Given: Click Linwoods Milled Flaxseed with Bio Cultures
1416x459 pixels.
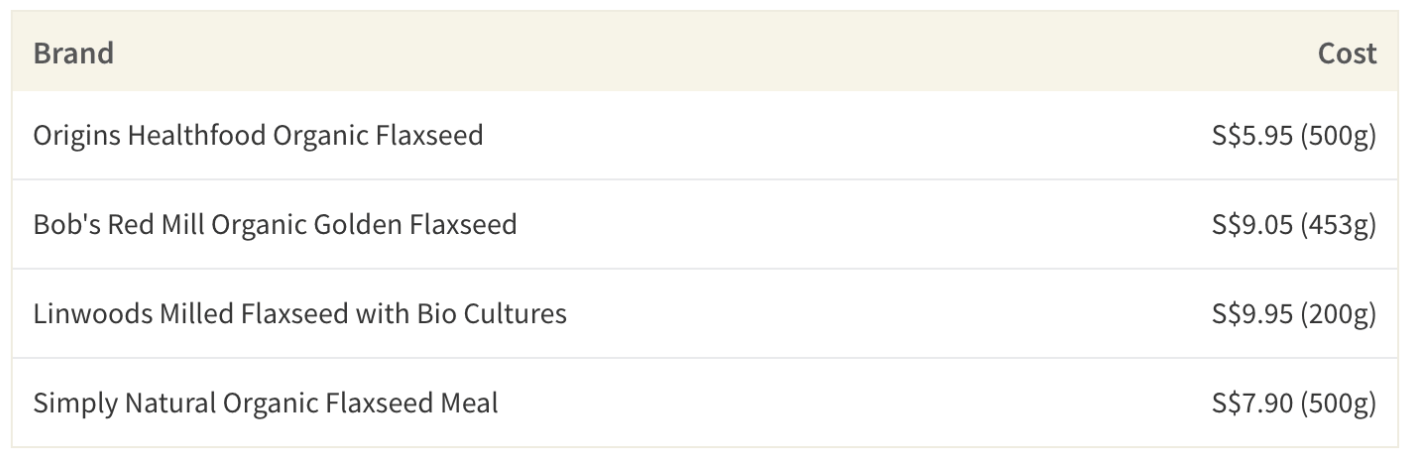Looking at the screenshot, I should click(300, 314).
